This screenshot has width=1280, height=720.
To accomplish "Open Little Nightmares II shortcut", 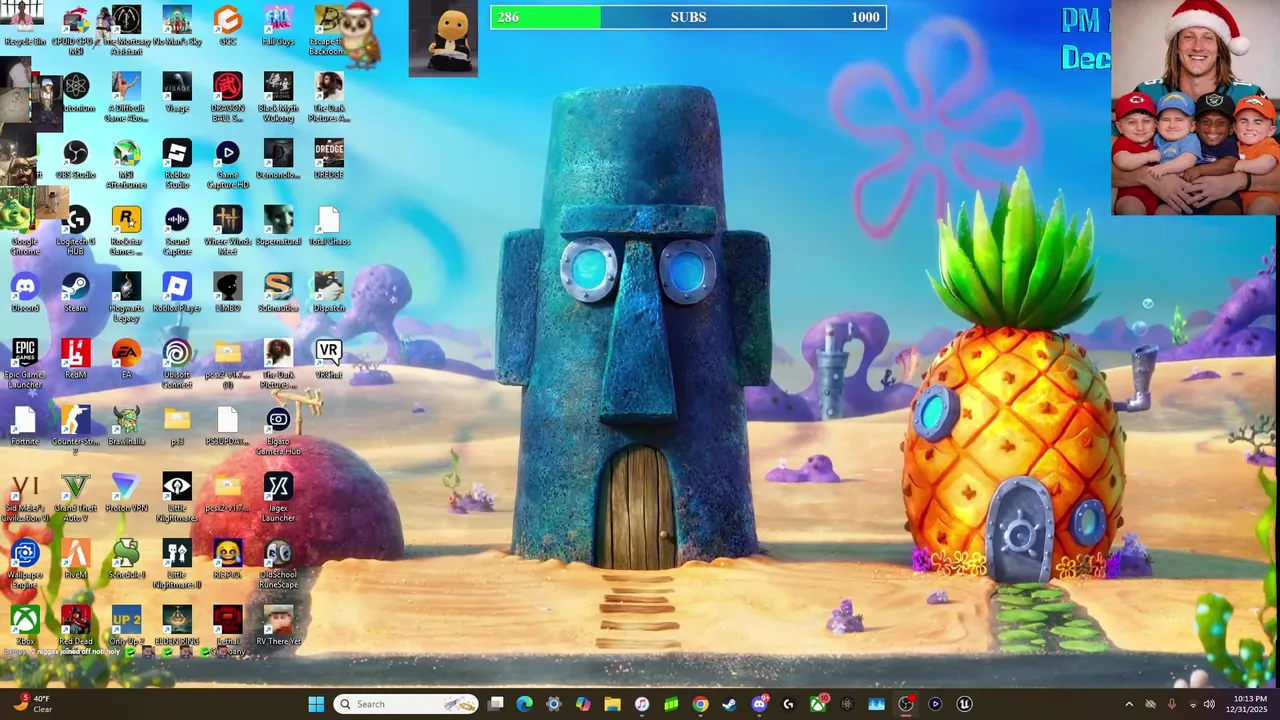I will point(177,564).
